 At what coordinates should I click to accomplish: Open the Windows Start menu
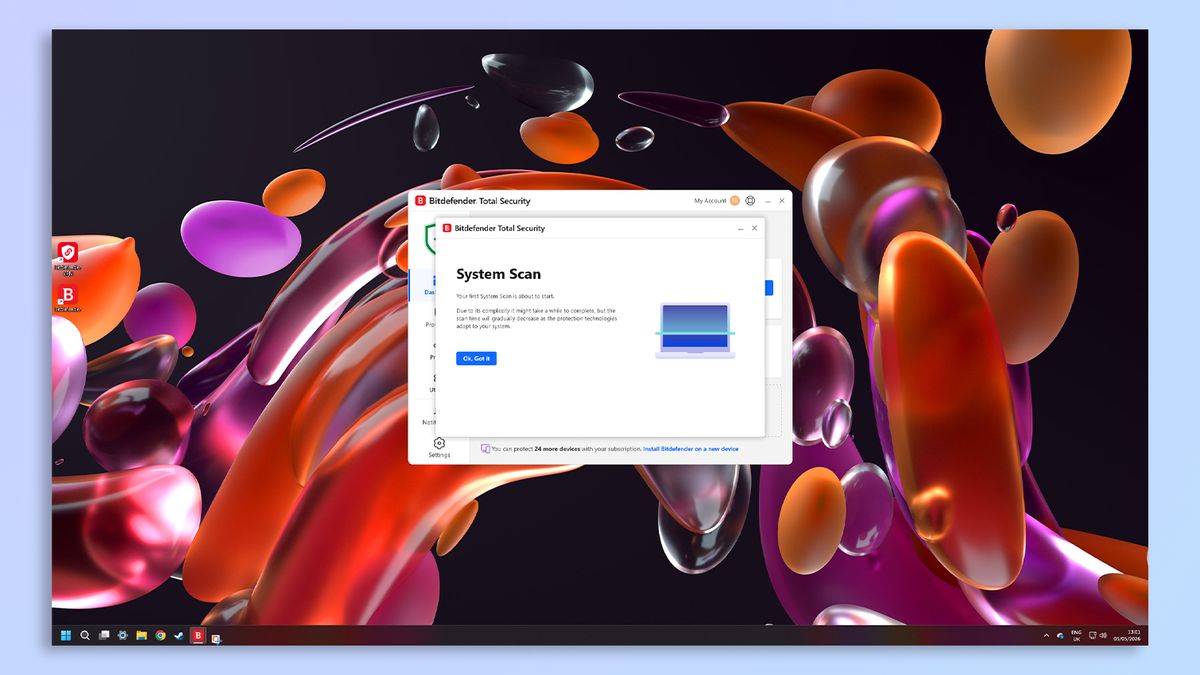(x=66, y=635)
